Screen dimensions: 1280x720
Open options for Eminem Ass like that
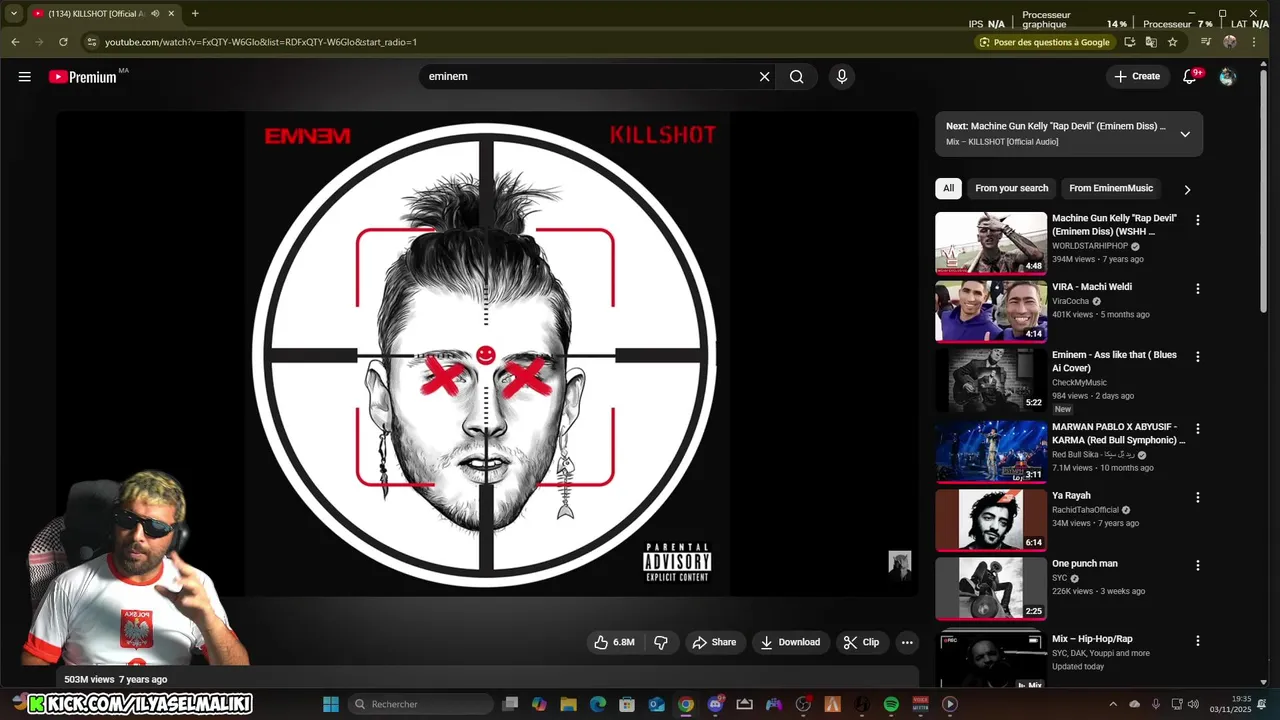click(x=1198, y=357)
